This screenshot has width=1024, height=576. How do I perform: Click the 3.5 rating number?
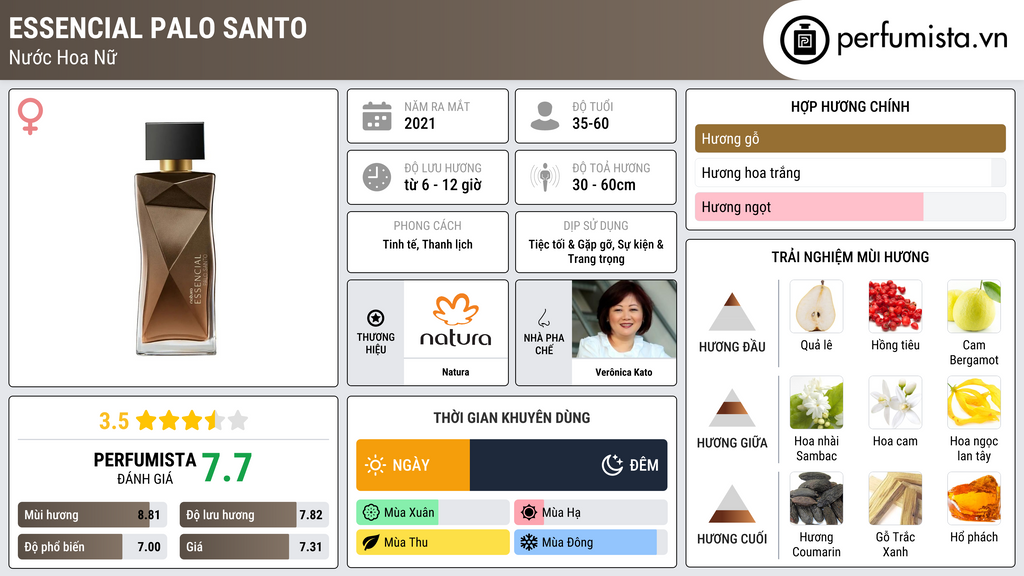(114, 421)
